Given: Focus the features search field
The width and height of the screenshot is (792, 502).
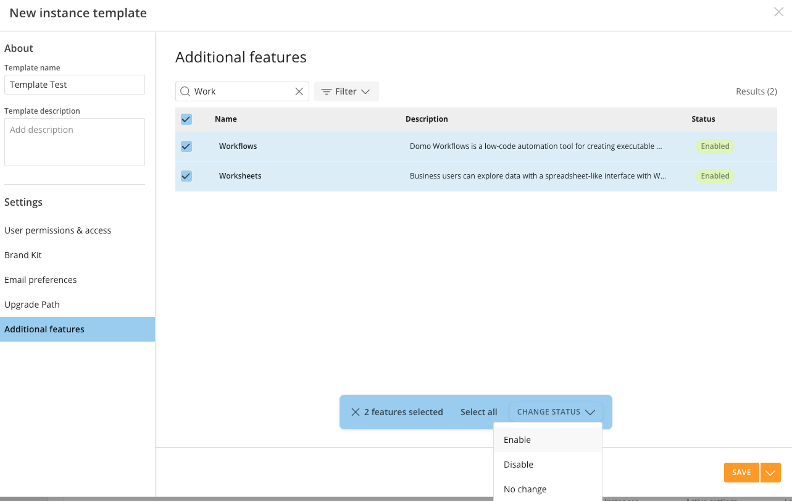Looking at the screenshot, I should coord(241,91).
